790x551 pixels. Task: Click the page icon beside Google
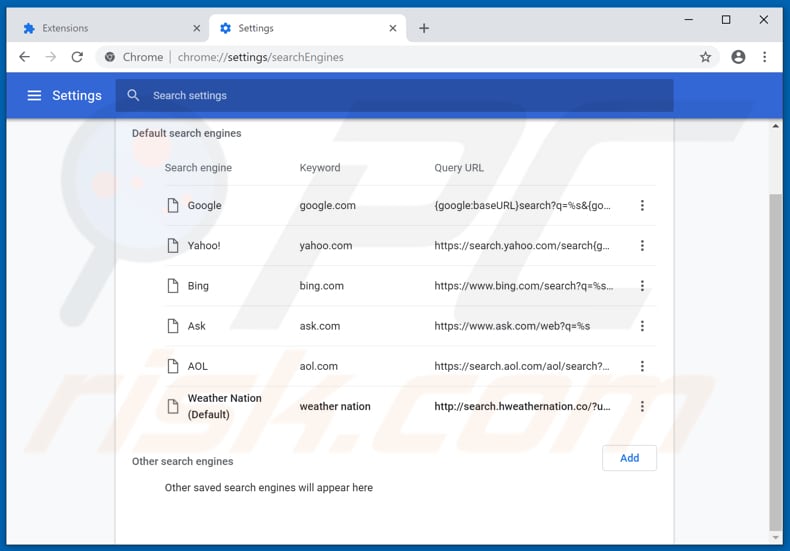point(173,205)
